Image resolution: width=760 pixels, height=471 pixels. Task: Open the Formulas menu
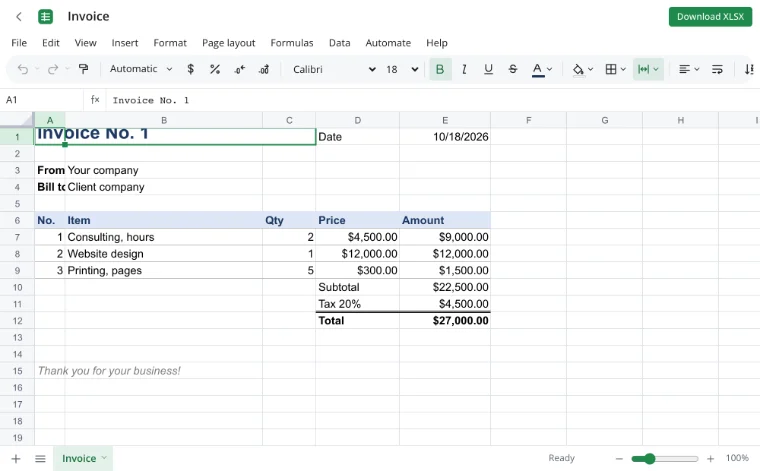[292, 43]
